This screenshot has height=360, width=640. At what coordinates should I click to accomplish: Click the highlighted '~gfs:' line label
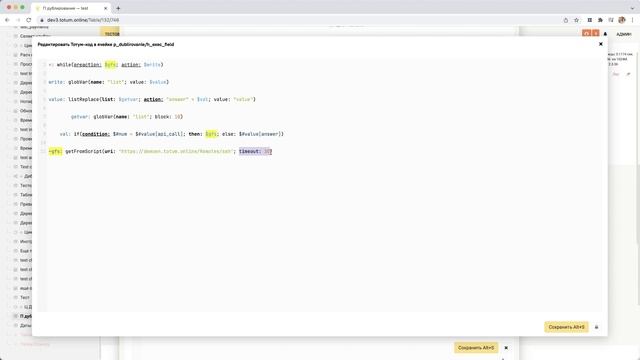pos(56,151)
